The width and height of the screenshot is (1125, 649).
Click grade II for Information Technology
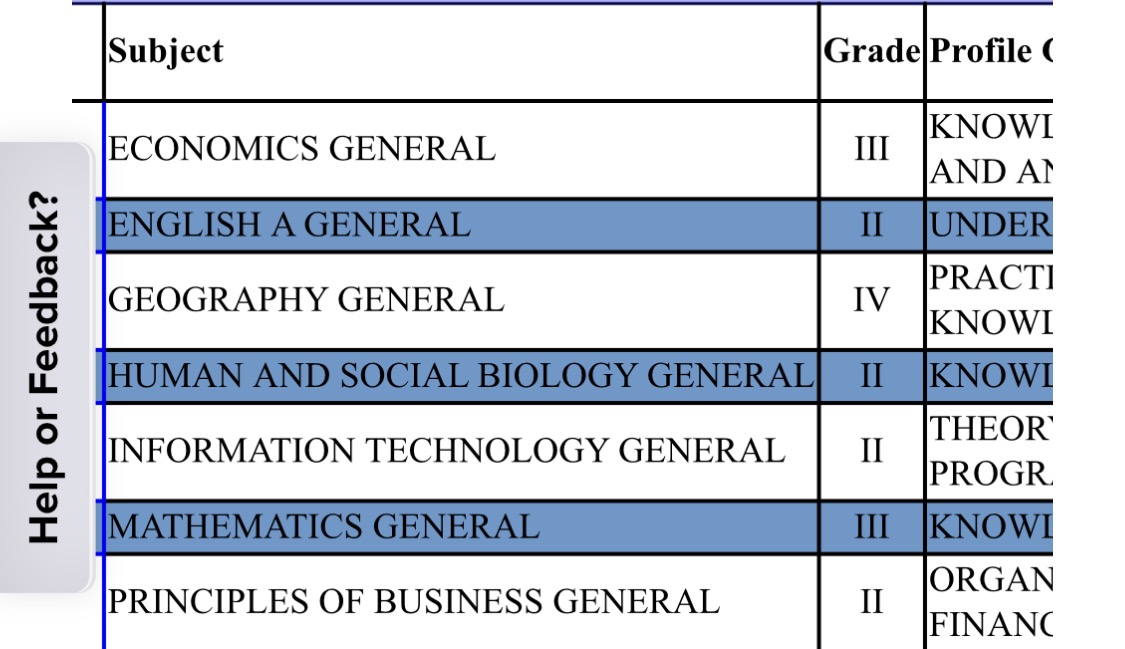tap(872, 452)
